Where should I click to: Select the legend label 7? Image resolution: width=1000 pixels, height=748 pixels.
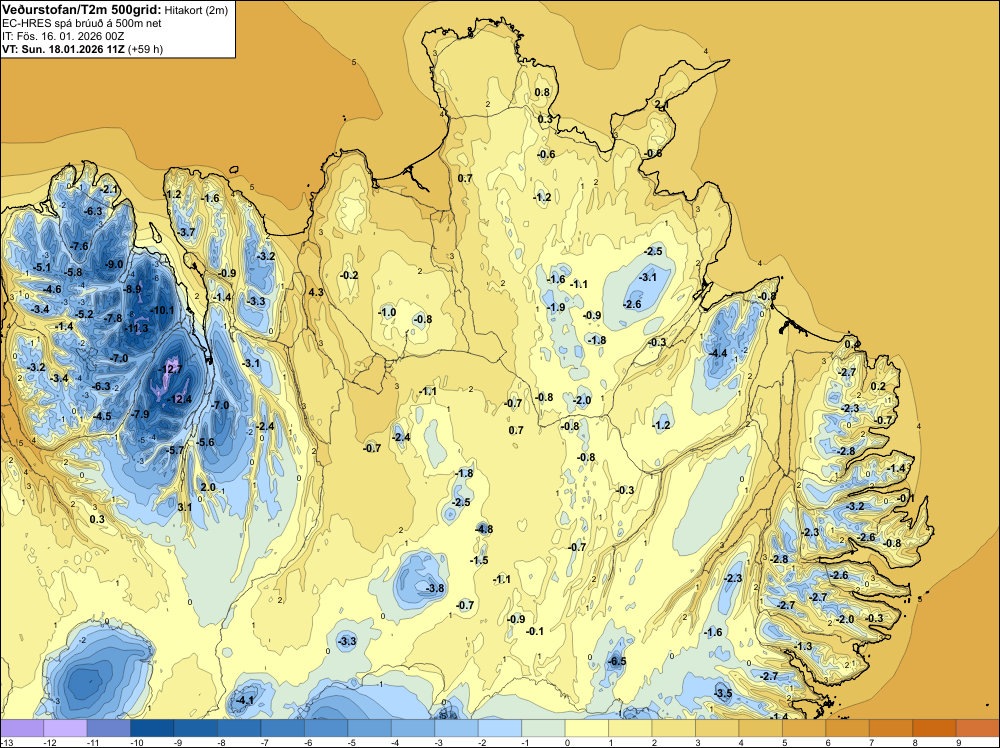[872, 742]
